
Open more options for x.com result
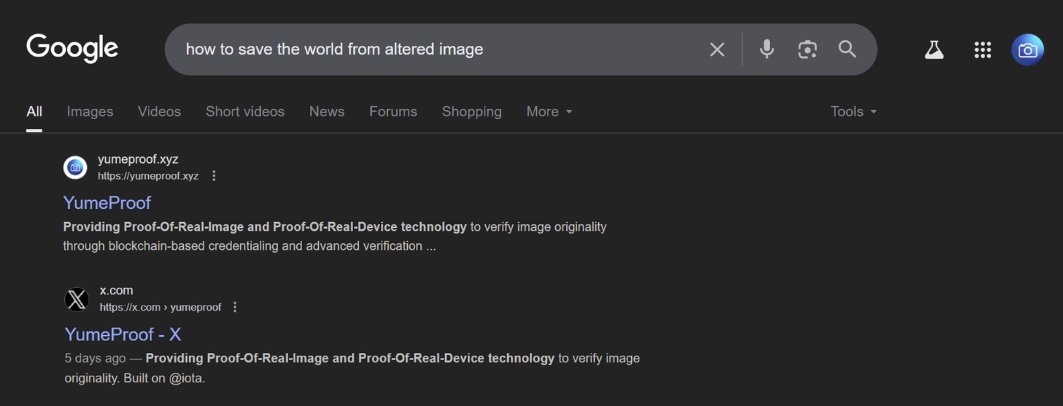pos(235,307)
